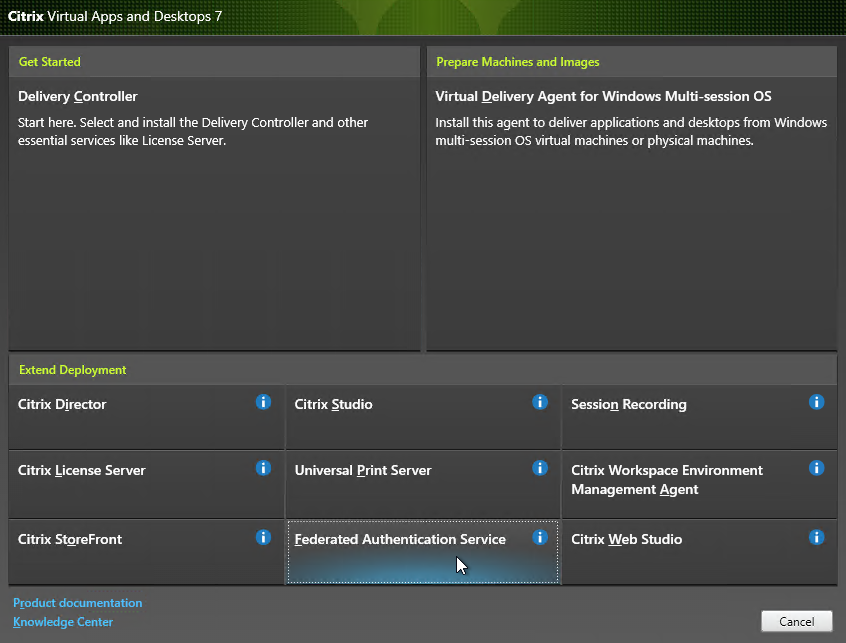Open info icon for Session Recording

pyautogui.click(x=817, y=402)
